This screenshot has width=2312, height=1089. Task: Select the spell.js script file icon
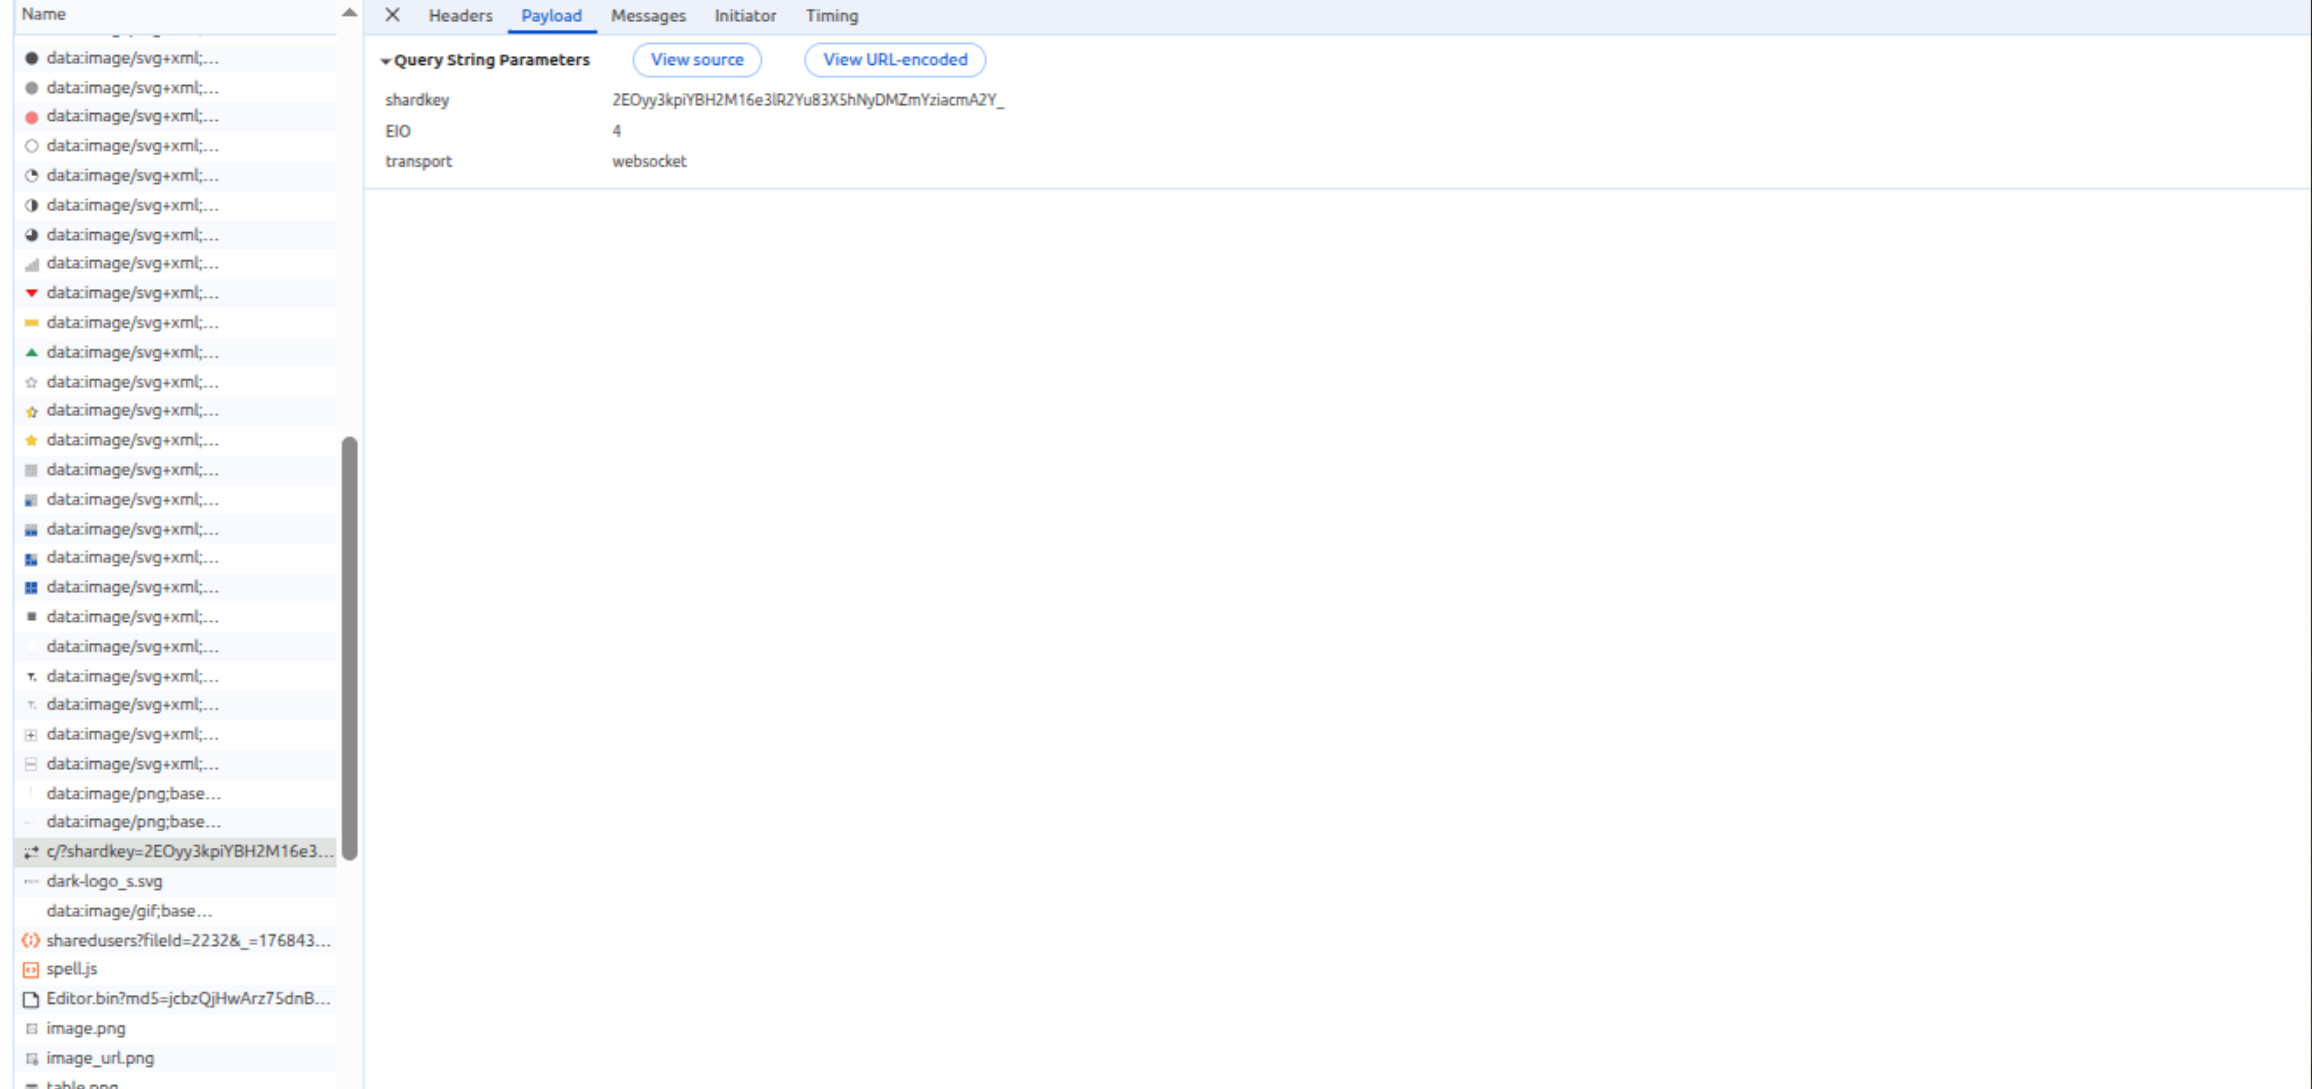31,969
